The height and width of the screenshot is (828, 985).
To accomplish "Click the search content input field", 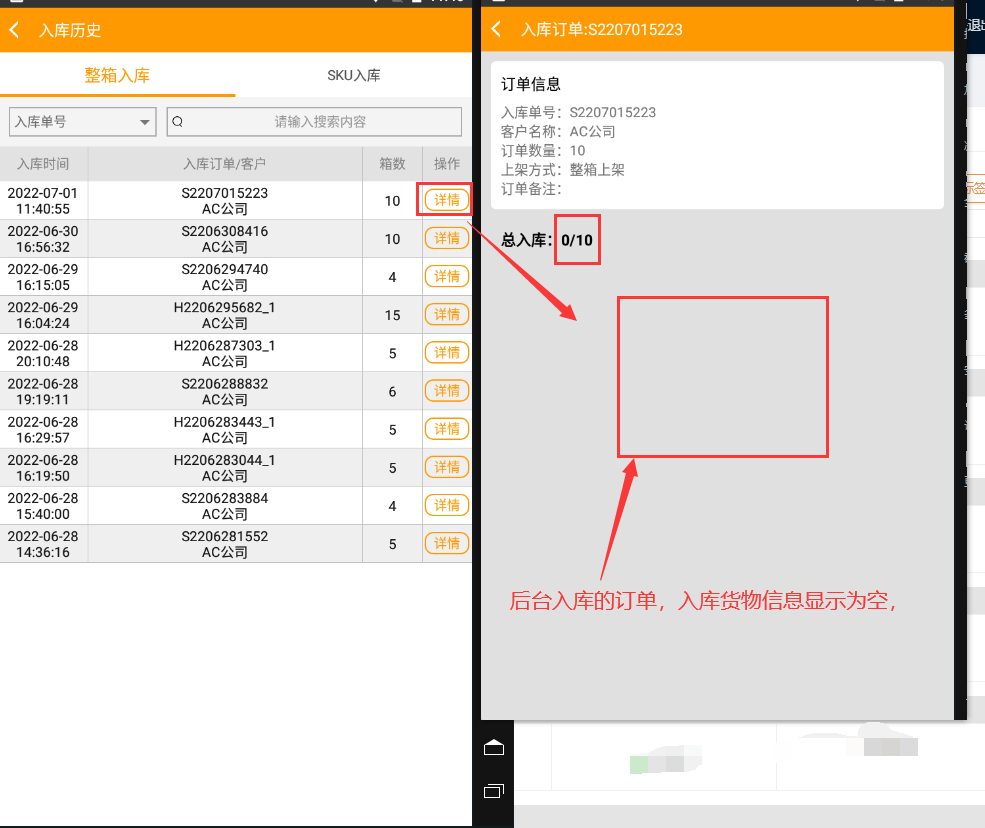I will click(320, 122).
